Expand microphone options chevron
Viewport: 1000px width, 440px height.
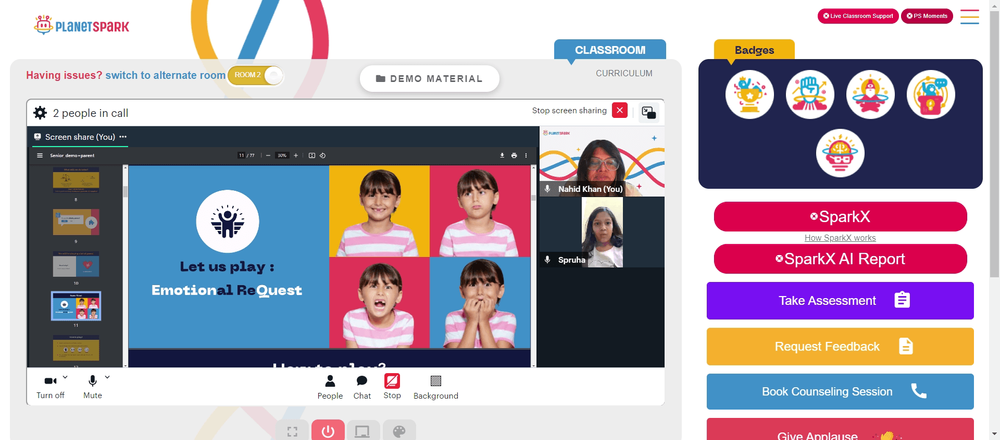pos(107,377)
